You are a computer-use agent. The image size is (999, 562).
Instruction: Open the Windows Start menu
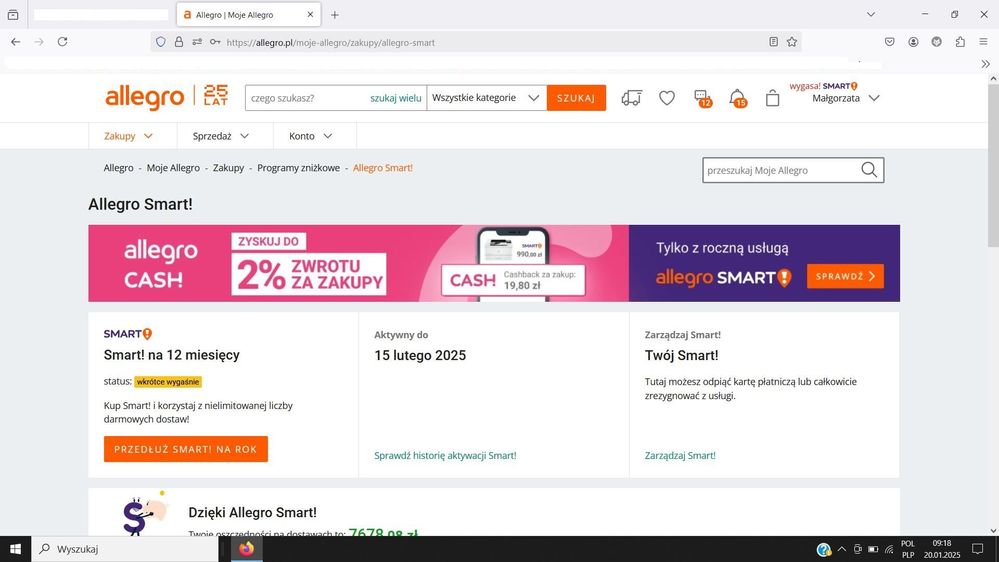point(15,549)
